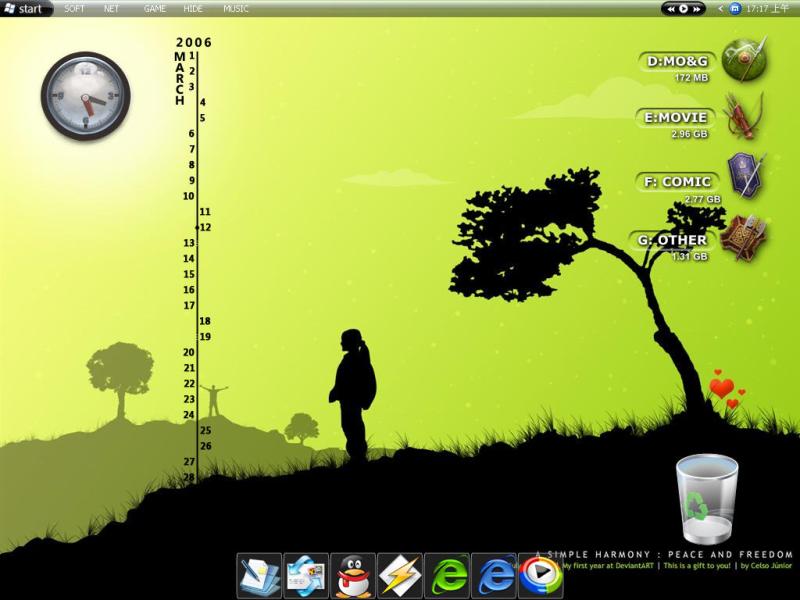Select day 25 on the calendar

click(206, 431)
